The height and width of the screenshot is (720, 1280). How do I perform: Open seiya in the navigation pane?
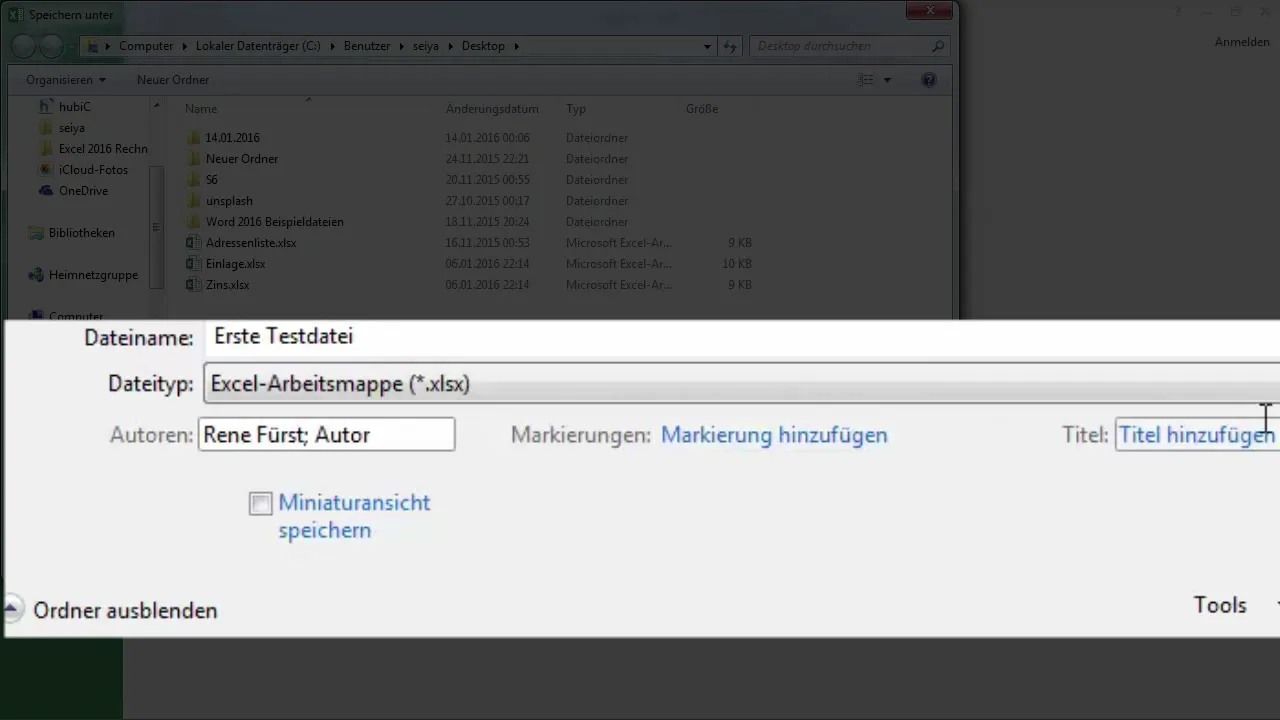[72, 128]
